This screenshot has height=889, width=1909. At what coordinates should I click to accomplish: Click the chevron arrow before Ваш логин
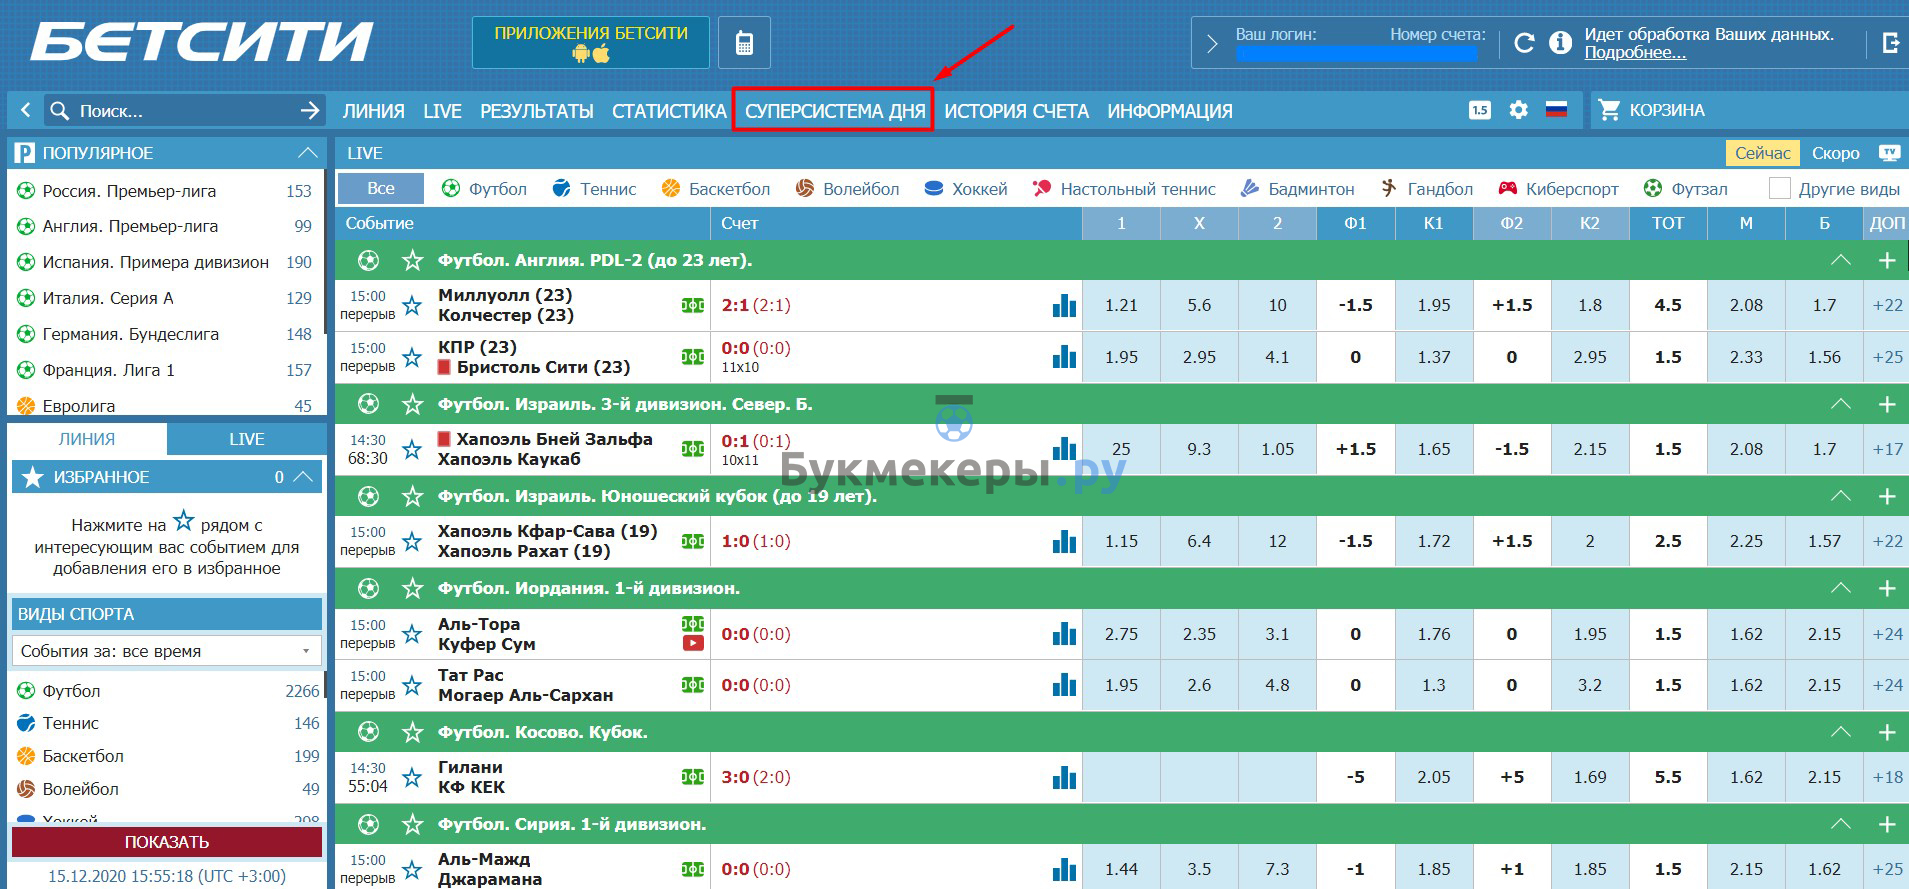(1212, 43)
